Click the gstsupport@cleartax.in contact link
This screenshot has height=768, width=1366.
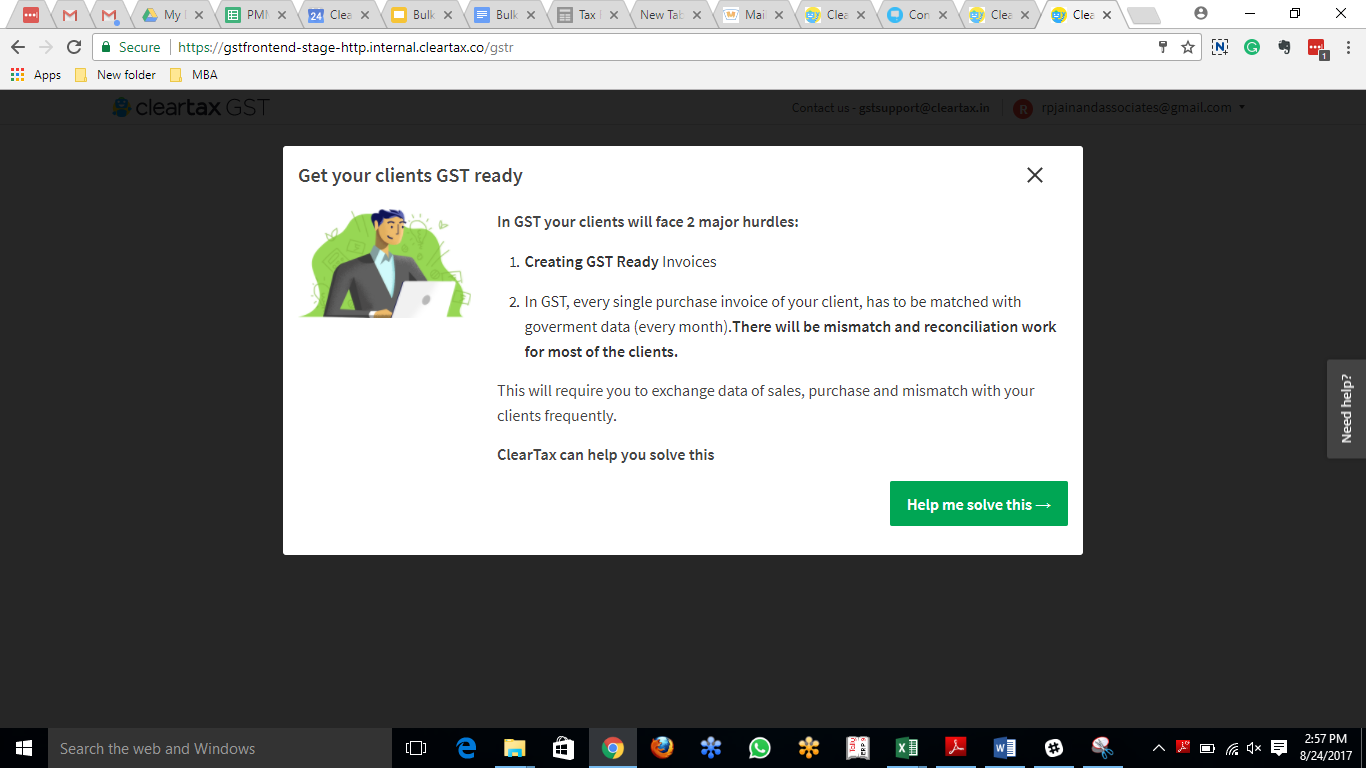pos(924,108)
